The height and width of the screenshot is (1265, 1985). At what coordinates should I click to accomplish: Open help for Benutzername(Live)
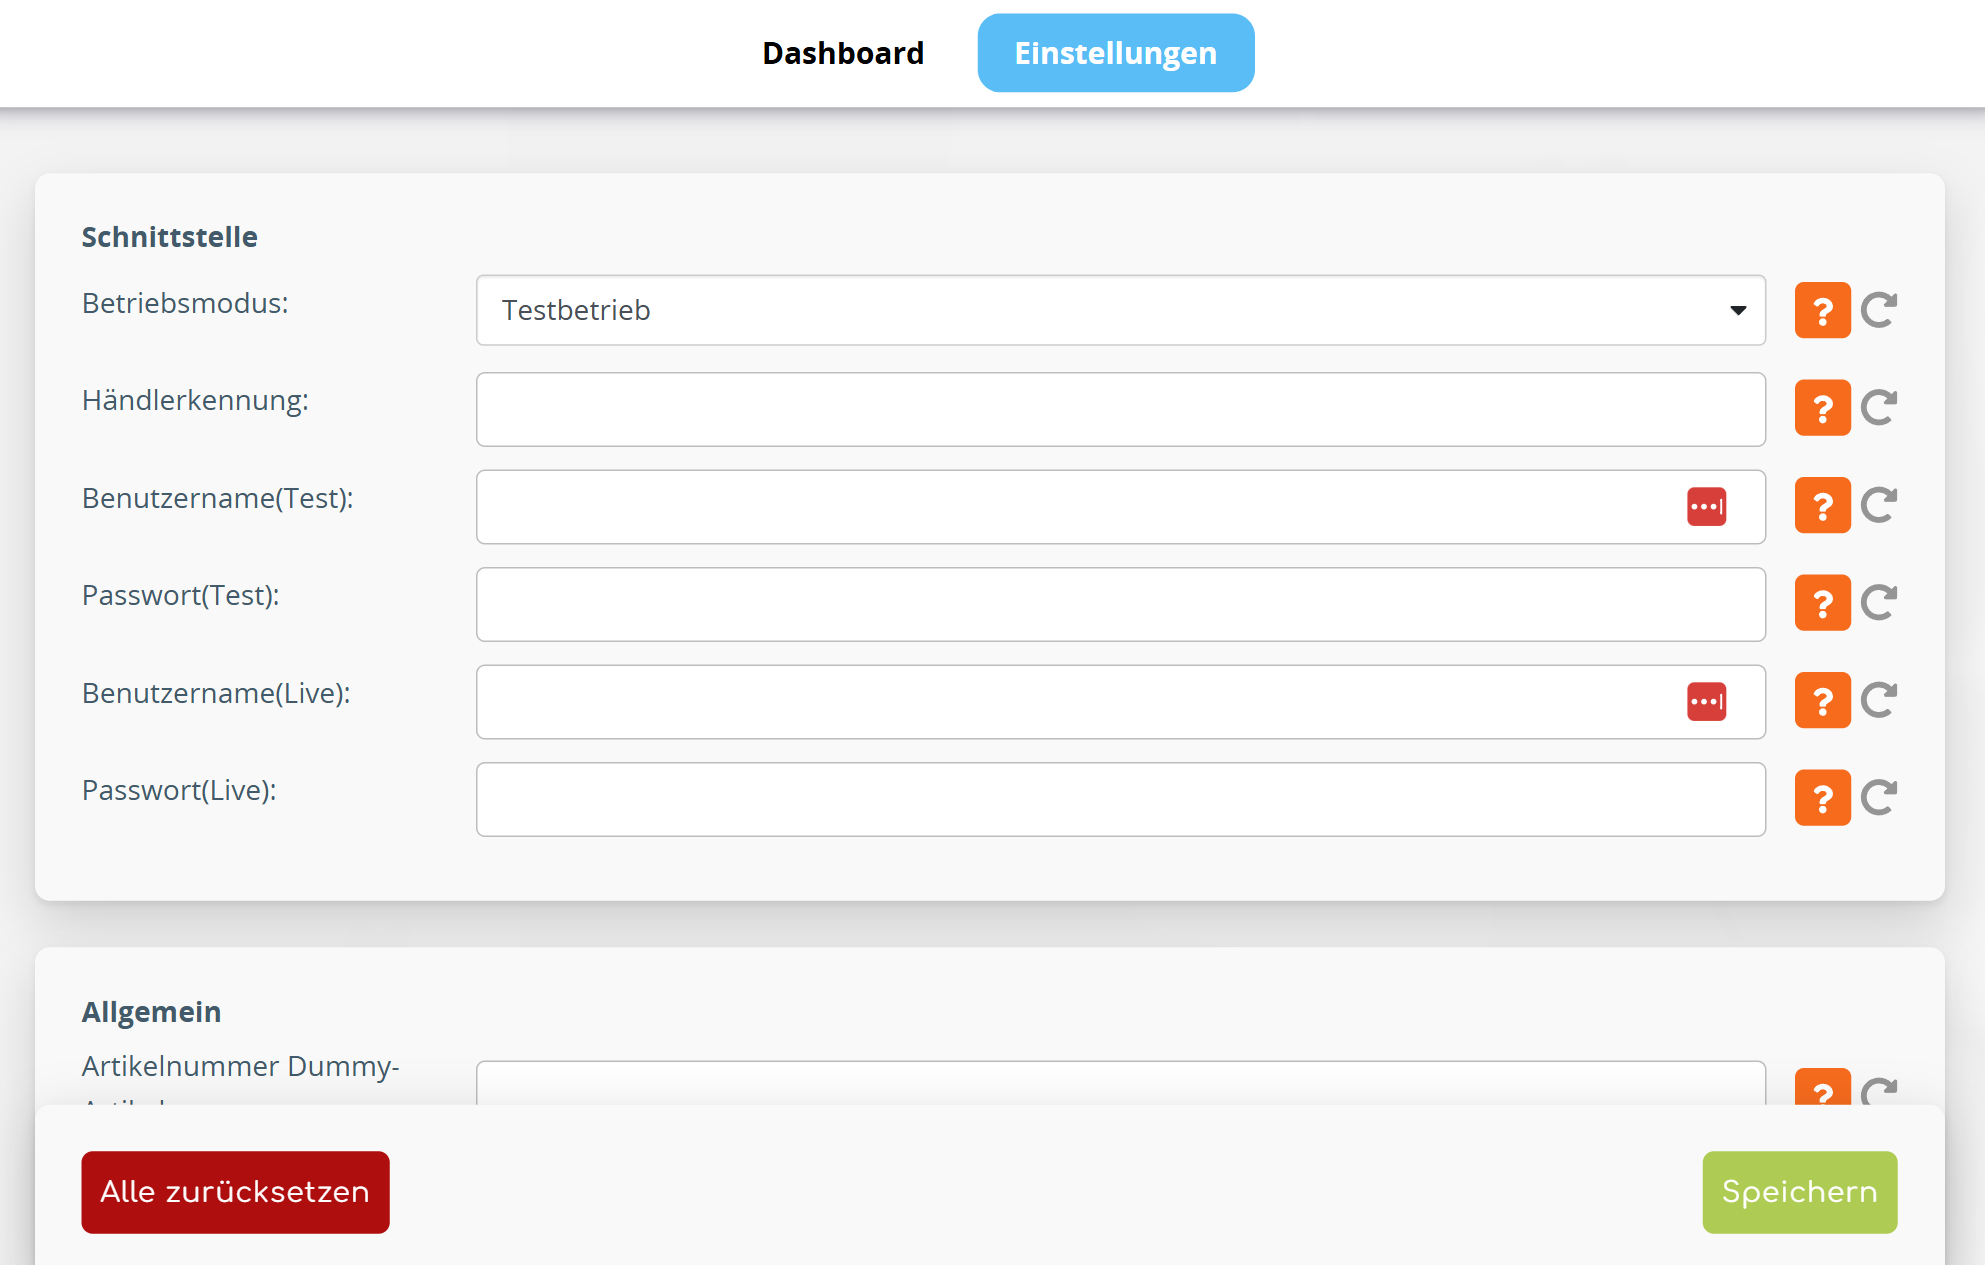tap(1822, 700)
